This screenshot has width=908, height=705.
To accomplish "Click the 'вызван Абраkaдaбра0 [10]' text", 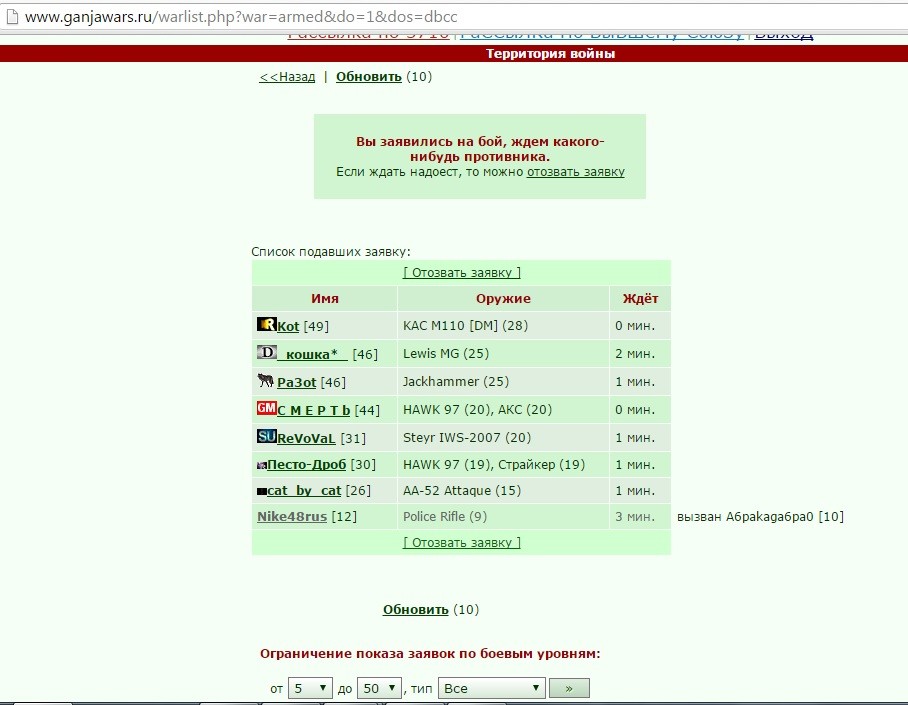I will 760,516.
